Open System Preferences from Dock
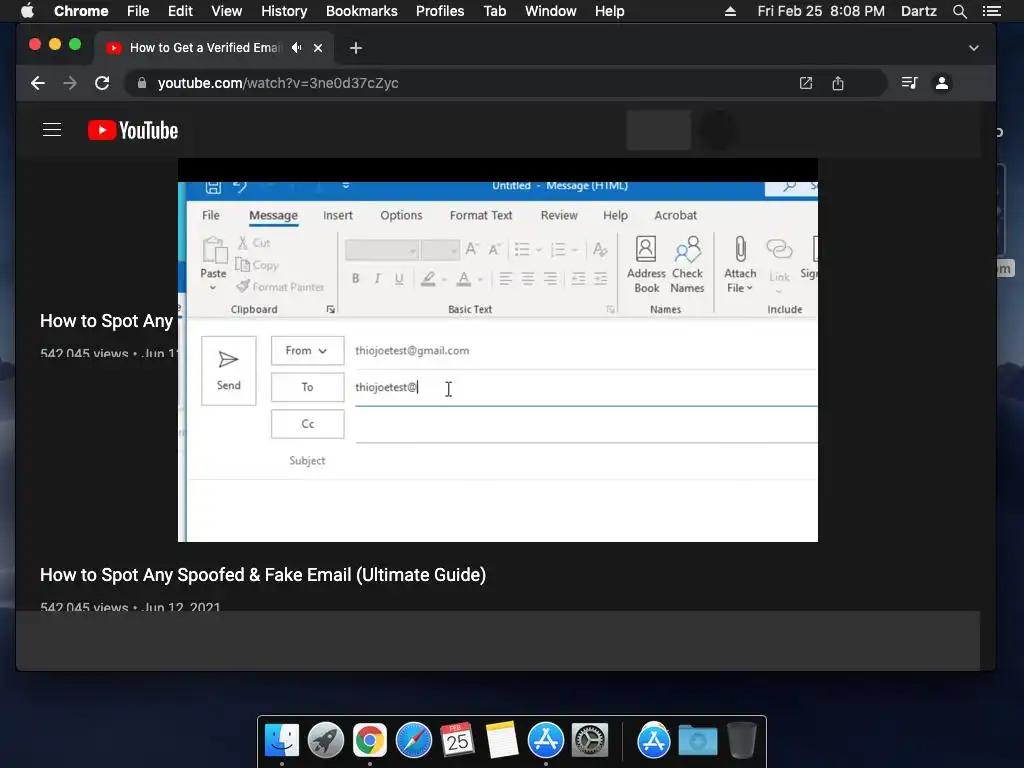 590,741
